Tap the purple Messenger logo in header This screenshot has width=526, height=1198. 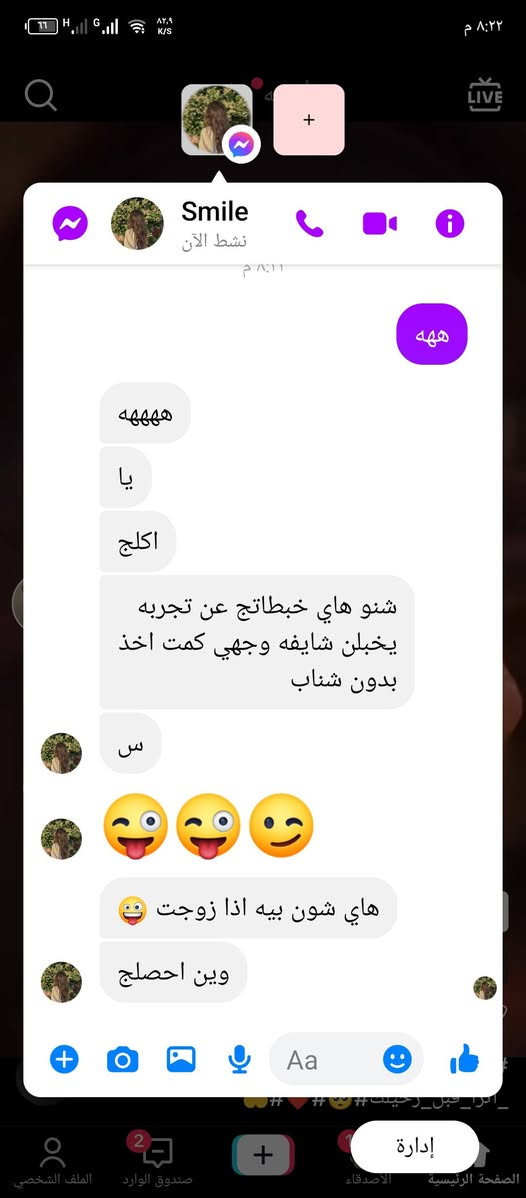[70, 224]
